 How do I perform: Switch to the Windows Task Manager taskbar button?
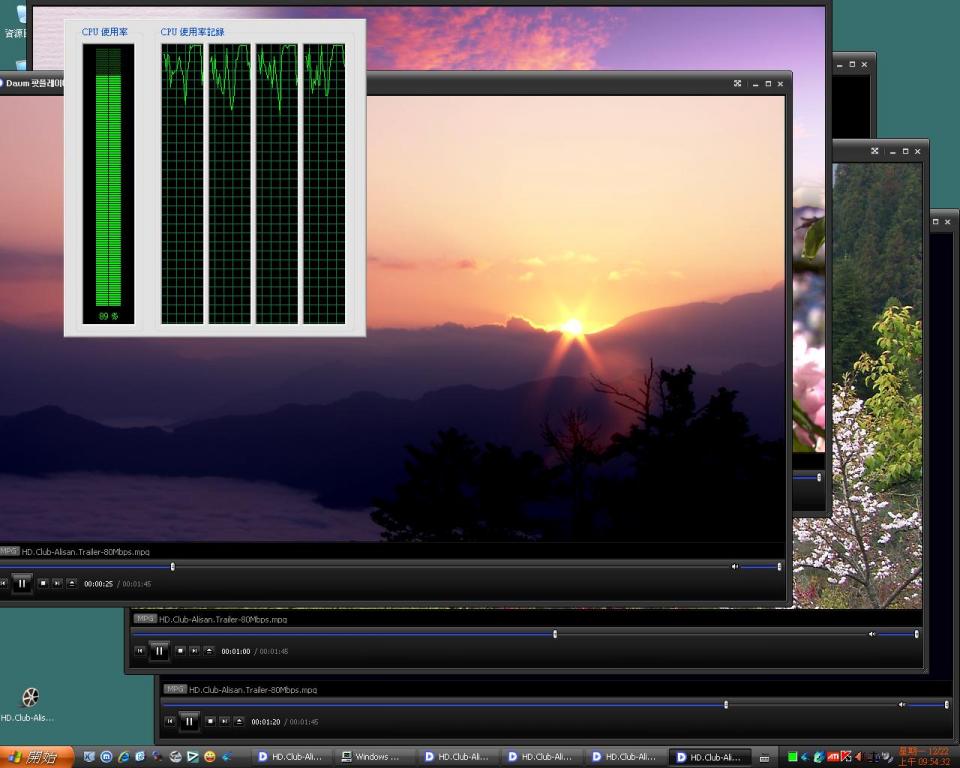click(372, 757)
